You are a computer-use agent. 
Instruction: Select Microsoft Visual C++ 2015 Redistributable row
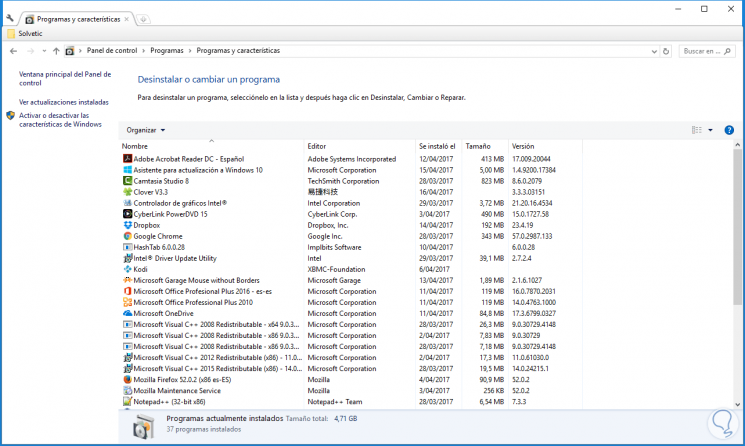click(352, 368)
